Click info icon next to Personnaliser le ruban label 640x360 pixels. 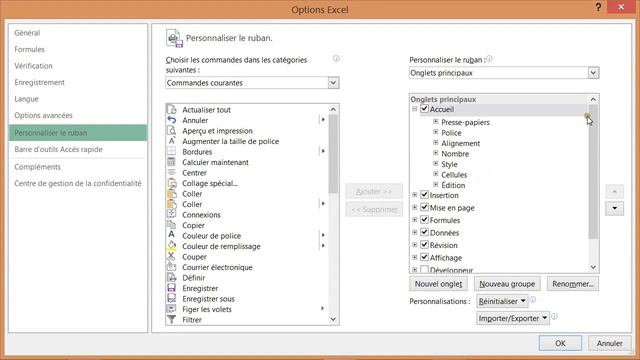click(x=489, y=59)
